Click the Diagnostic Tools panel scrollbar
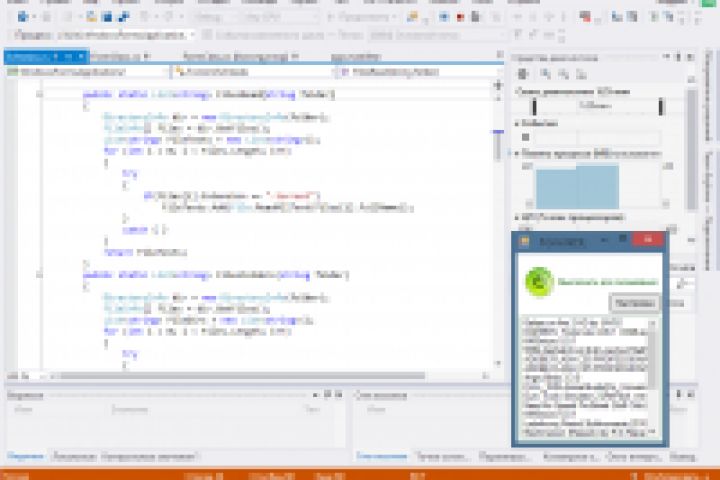The image size is (720, 480). point(692,149)
